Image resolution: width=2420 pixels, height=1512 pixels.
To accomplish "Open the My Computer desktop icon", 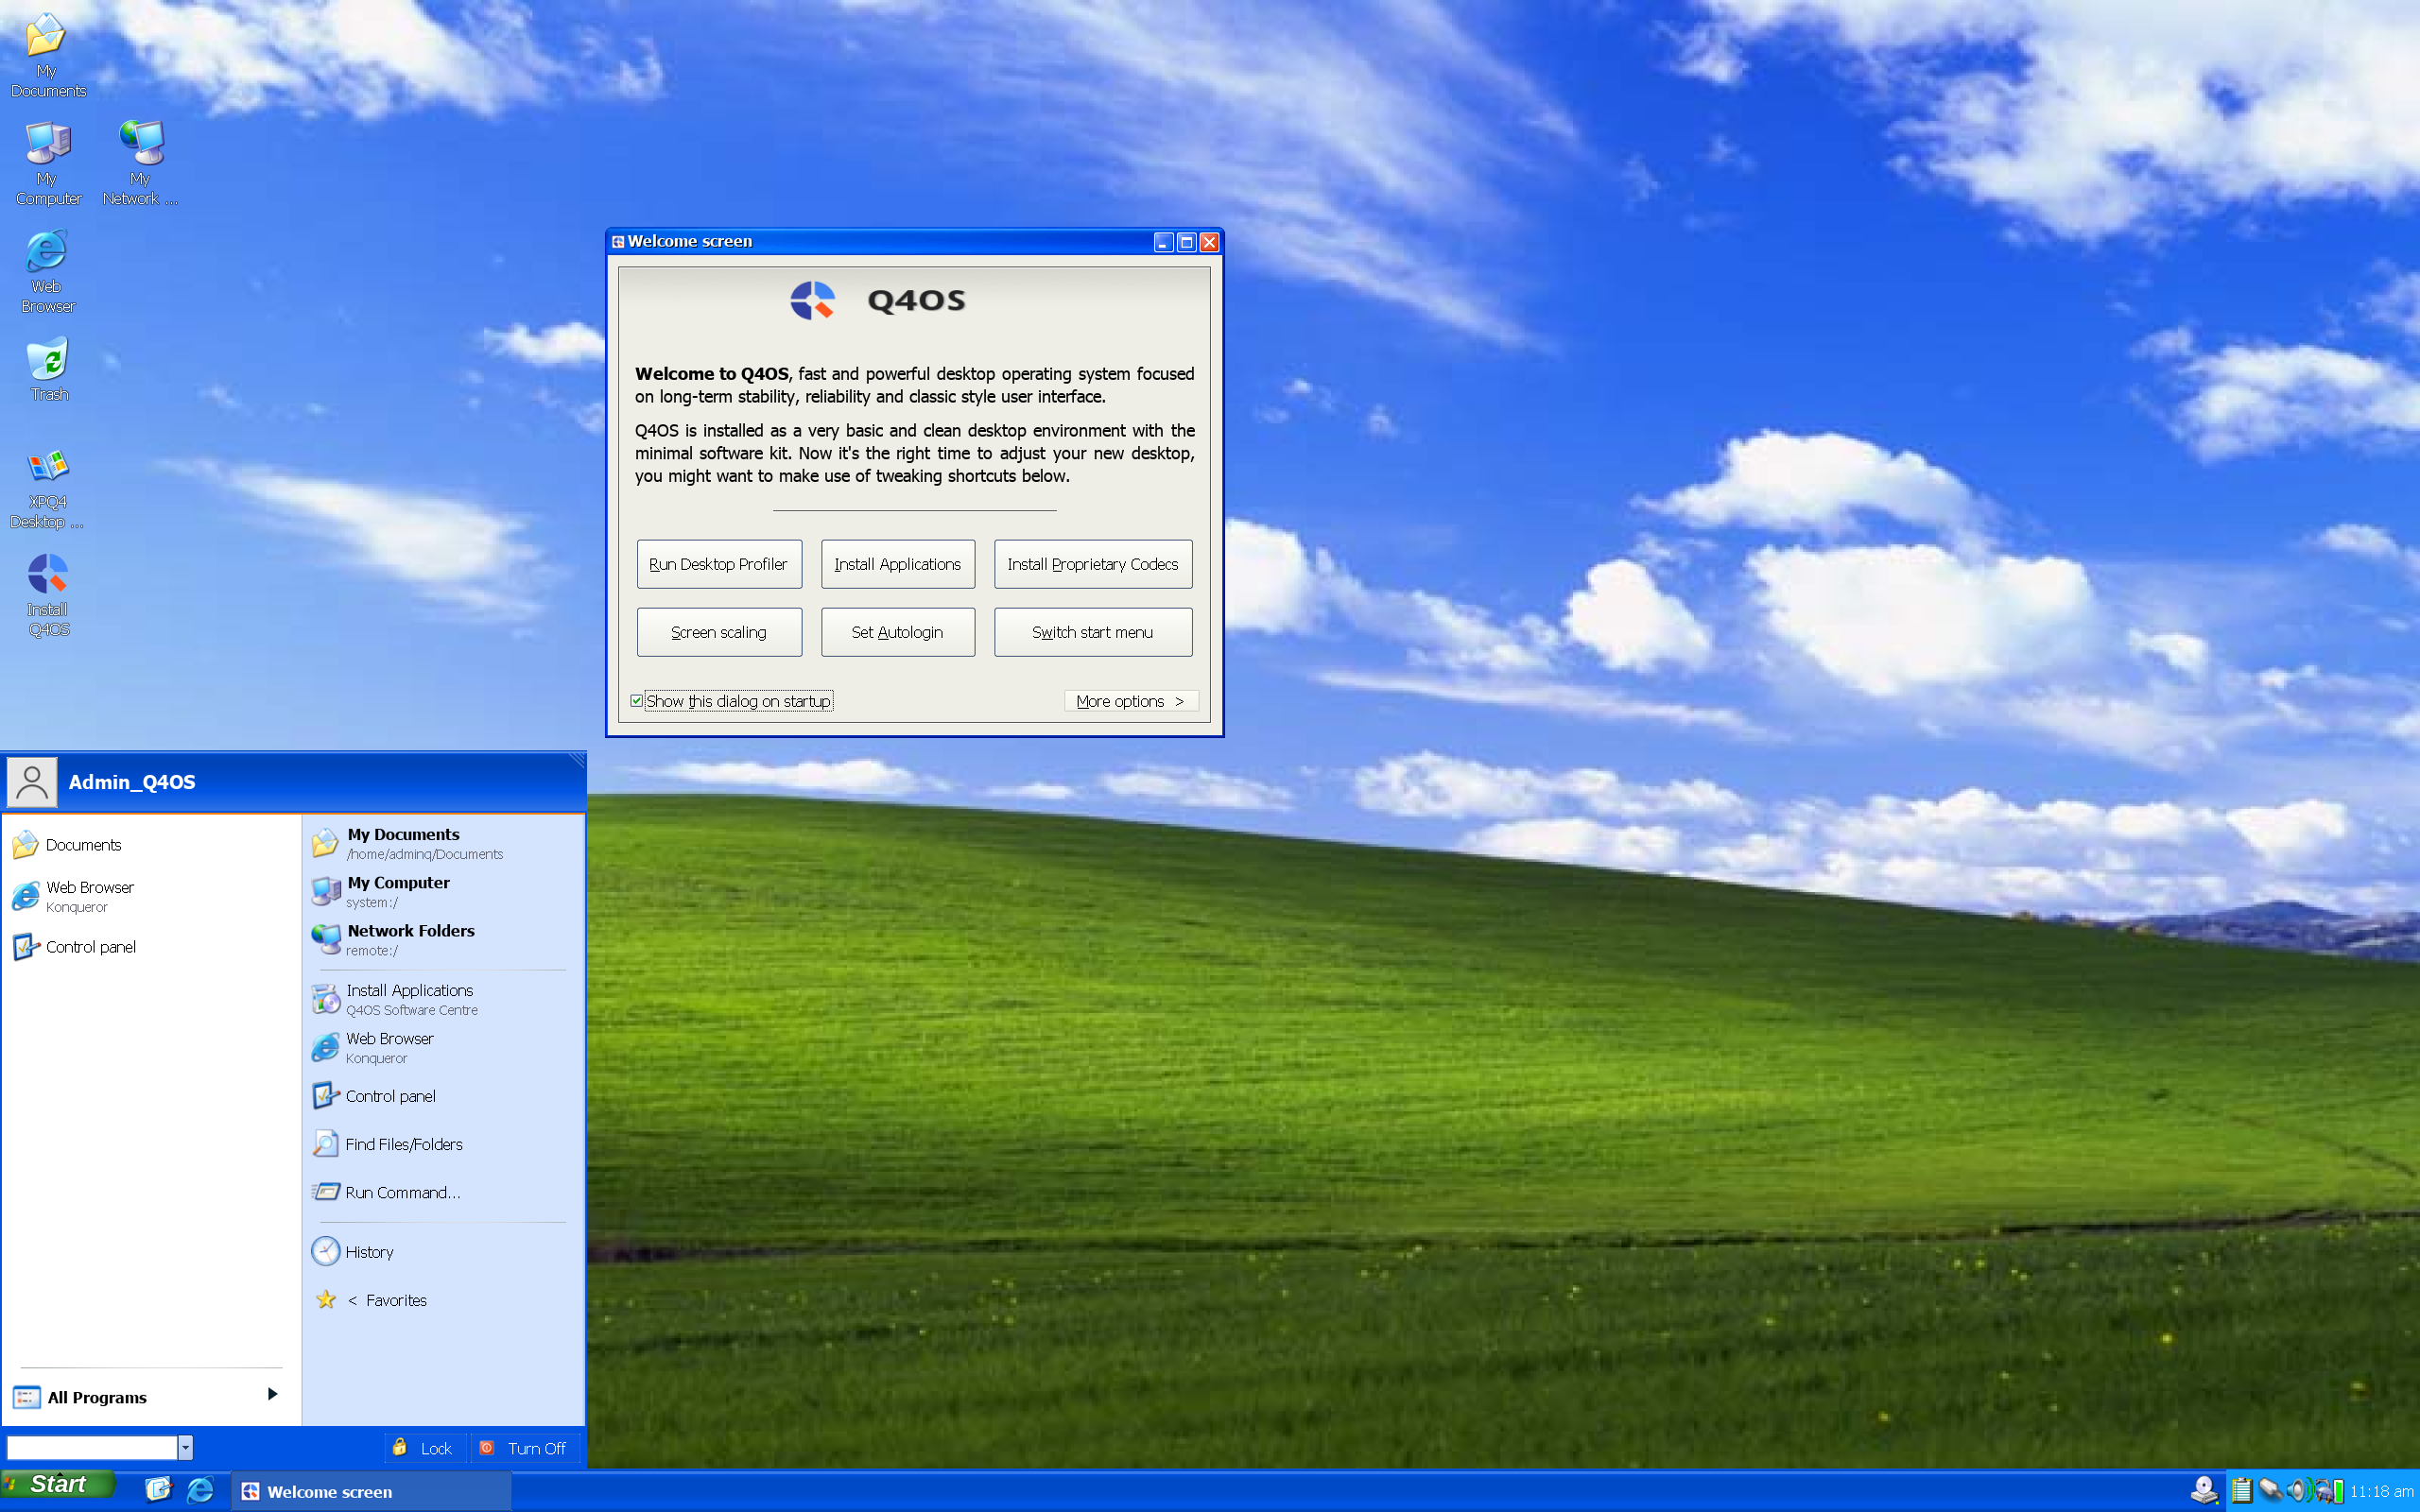I will (48, 163).
